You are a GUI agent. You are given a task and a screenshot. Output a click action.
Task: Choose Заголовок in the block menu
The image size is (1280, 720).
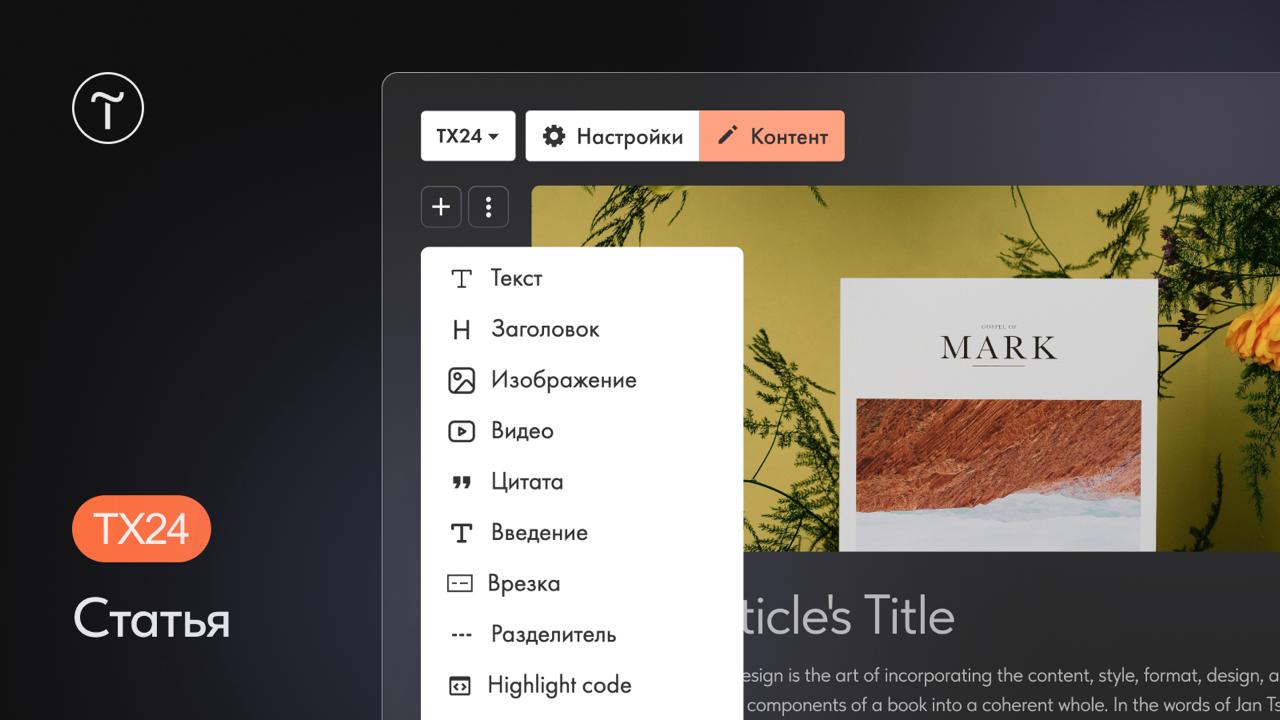582,329
